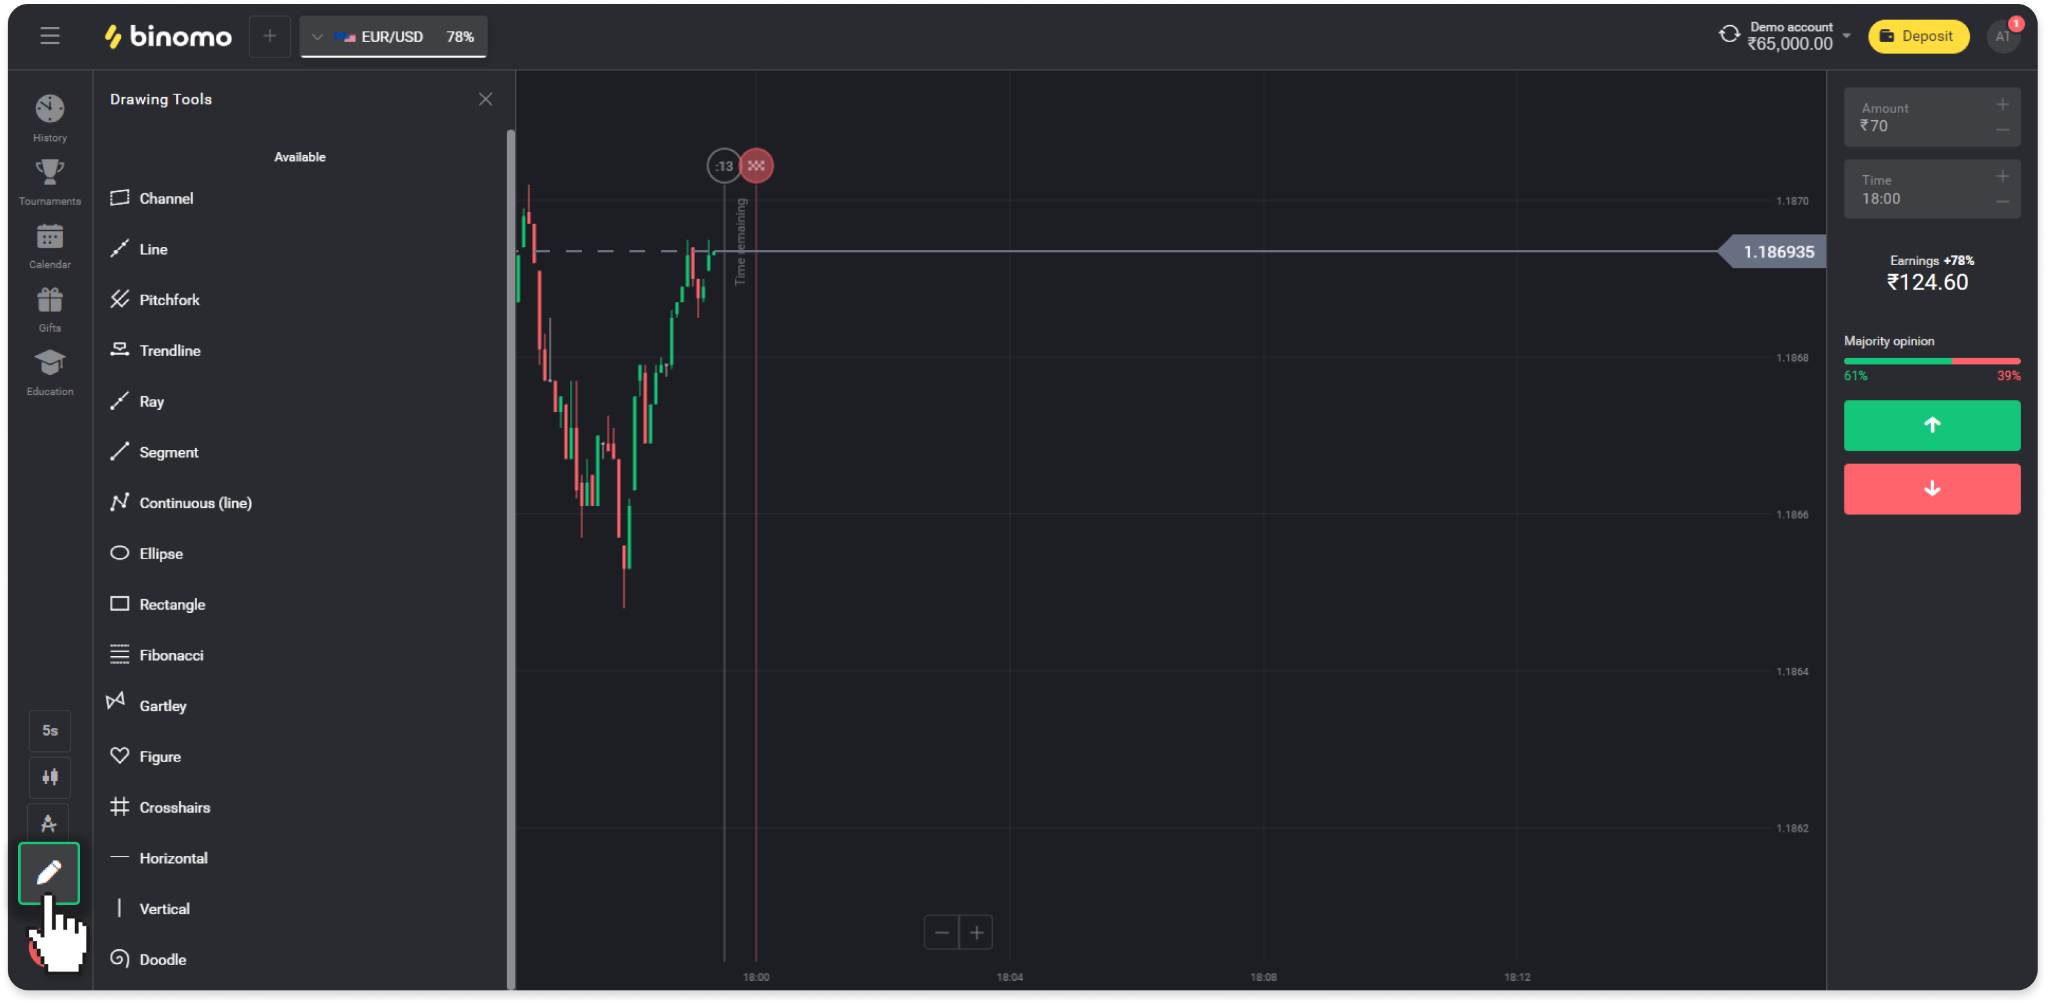Open the hamburger main menu
Viewport: 2048px width, 1005px height.
[50, 36]
